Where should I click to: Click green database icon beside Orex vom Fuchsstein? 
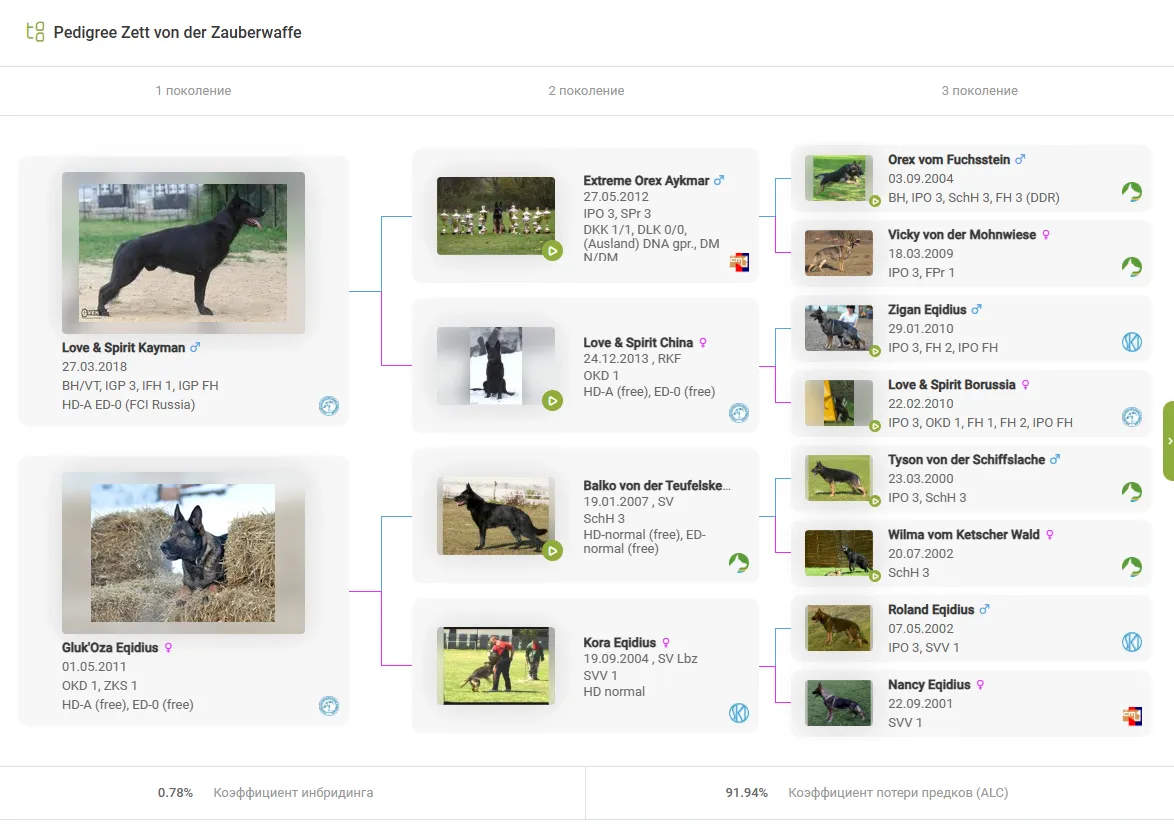1131,192
